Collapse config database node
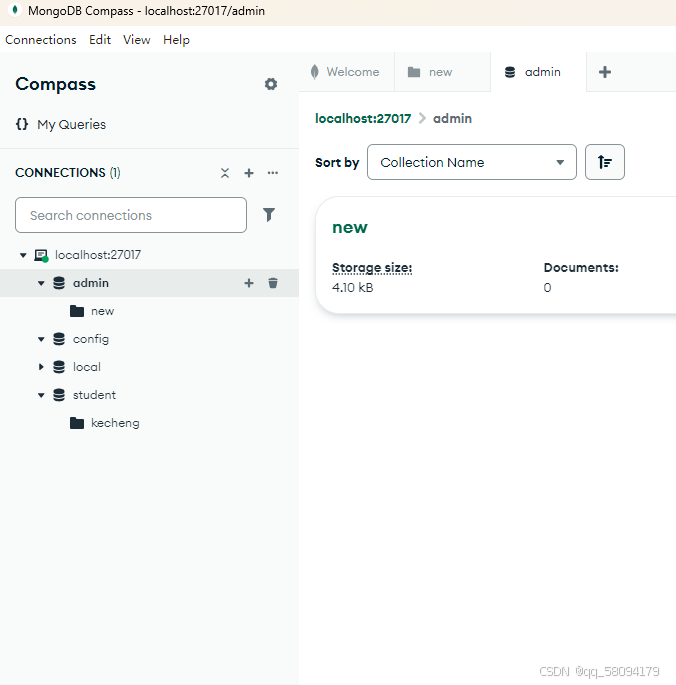 (x=41, y=339)
